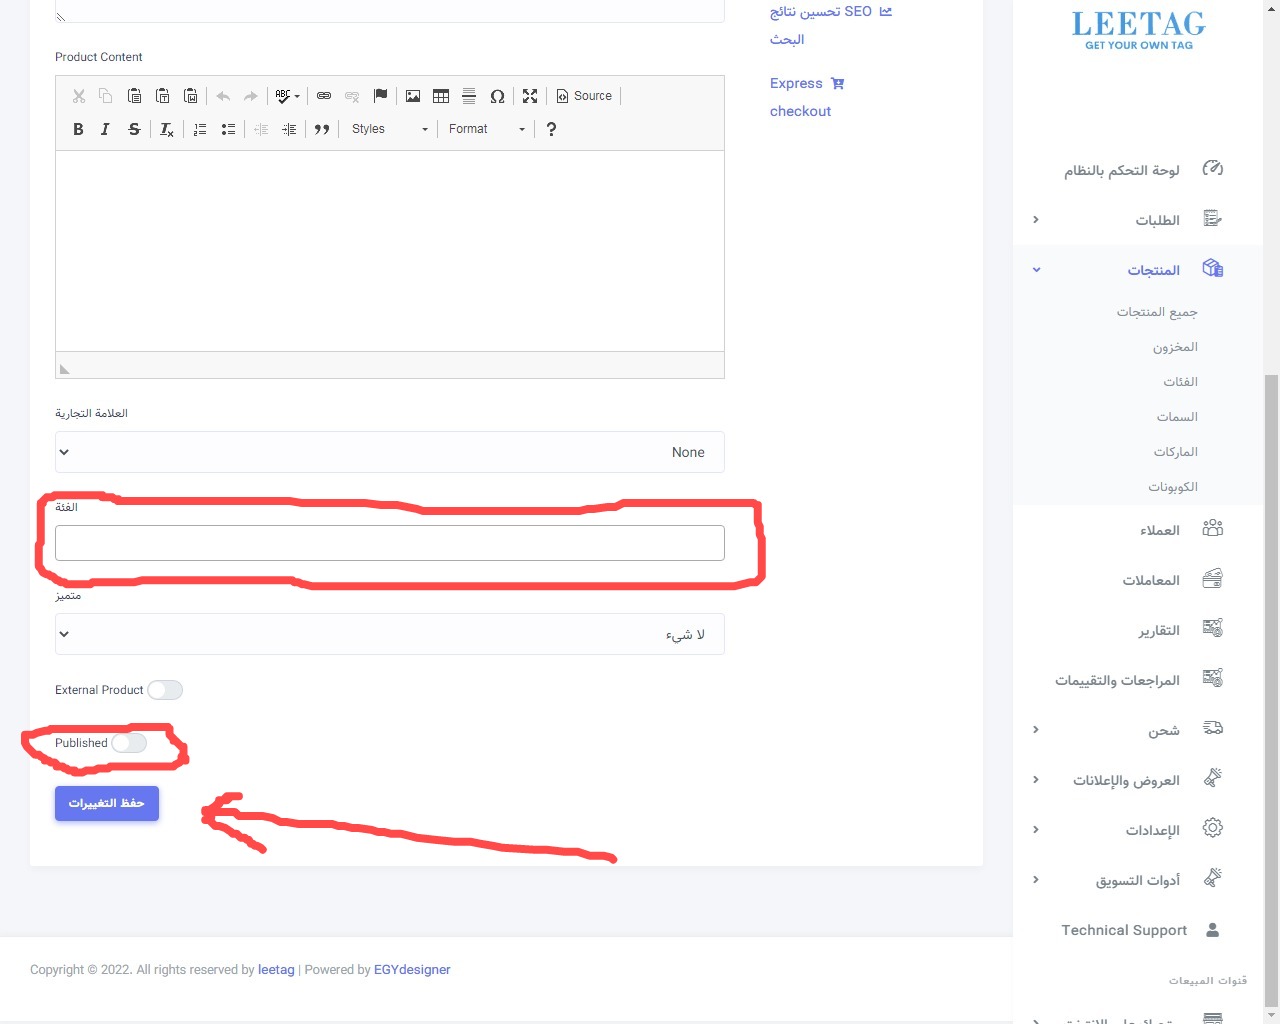Open the Format dropdown in the editor
The width and height of the screenshot is (1280, 1024).
tap(486, 129)
